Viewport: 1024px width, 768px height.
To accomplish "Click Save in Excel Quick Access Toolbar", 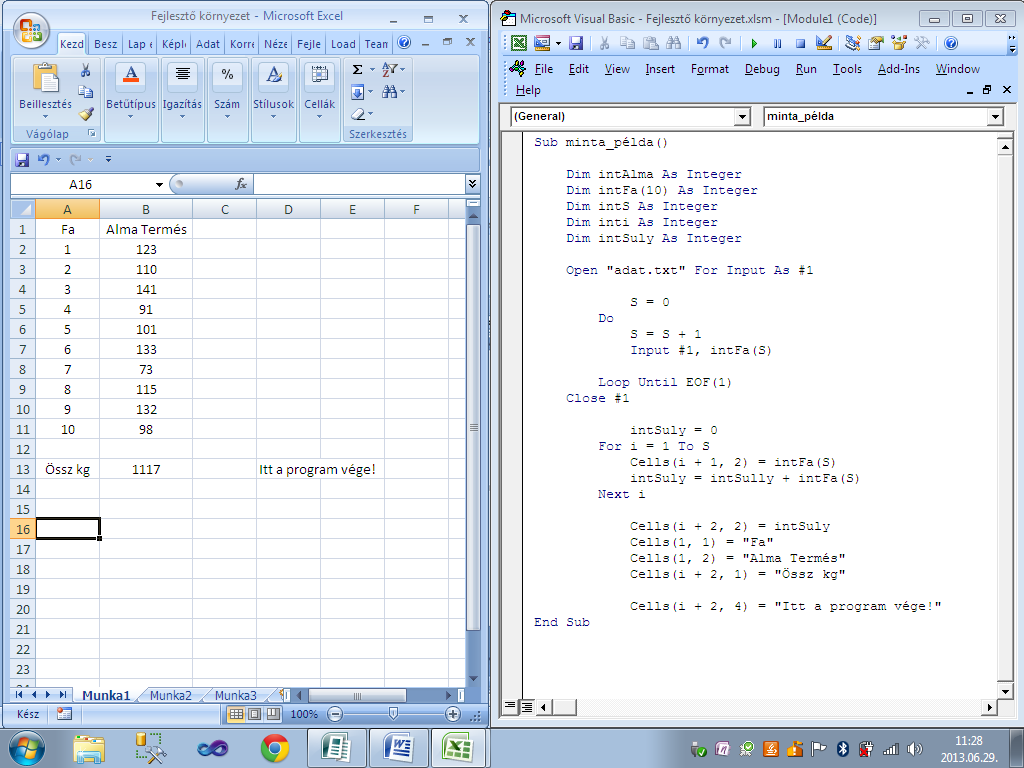I will tap(22, 159).
